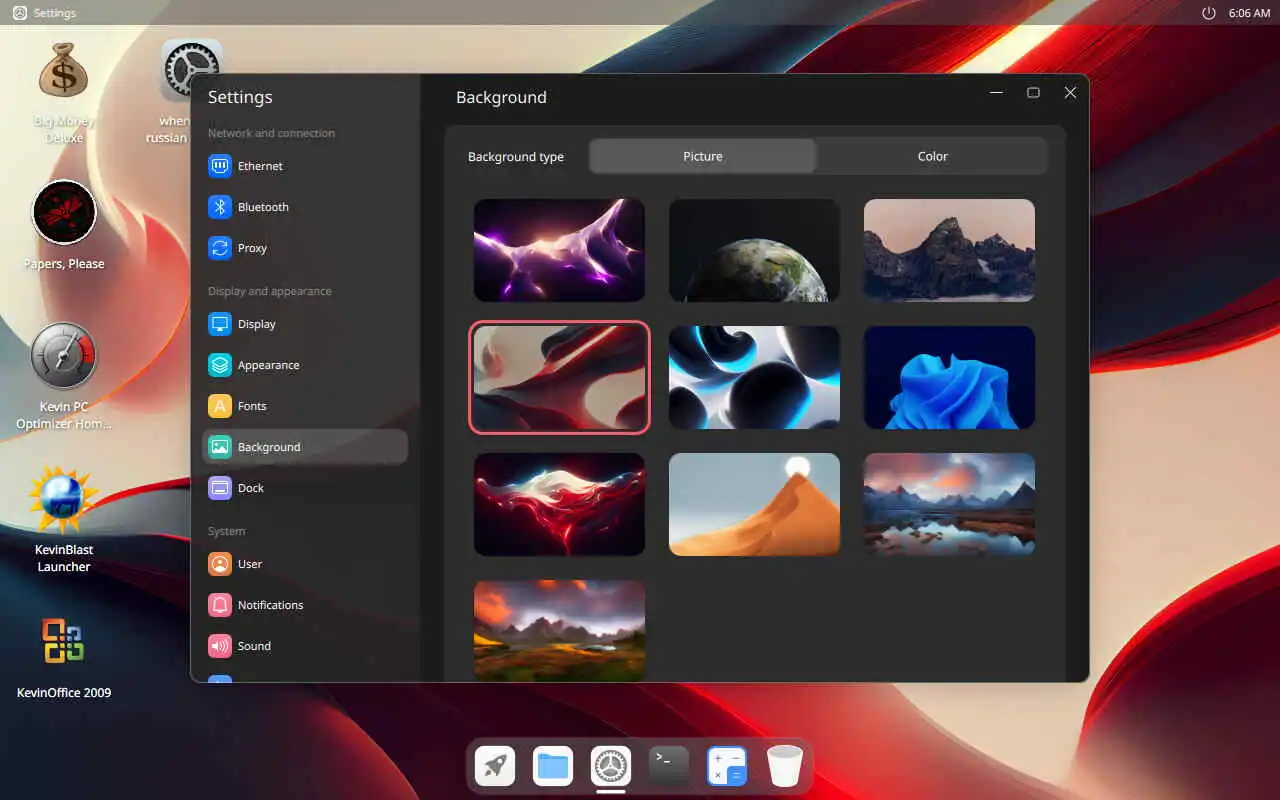Open the User settings icon
Viewport: 1280px width, 800px height.
[x=220, y=564]
